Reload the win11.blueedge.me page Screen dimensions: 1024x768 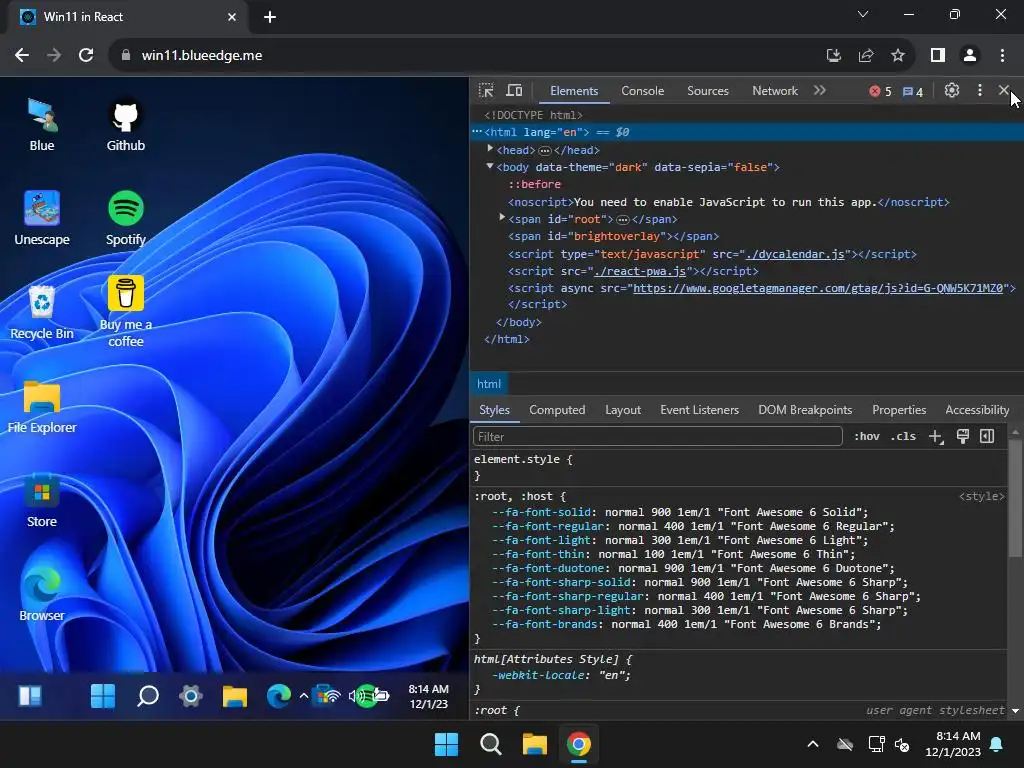tap(86, 56)
